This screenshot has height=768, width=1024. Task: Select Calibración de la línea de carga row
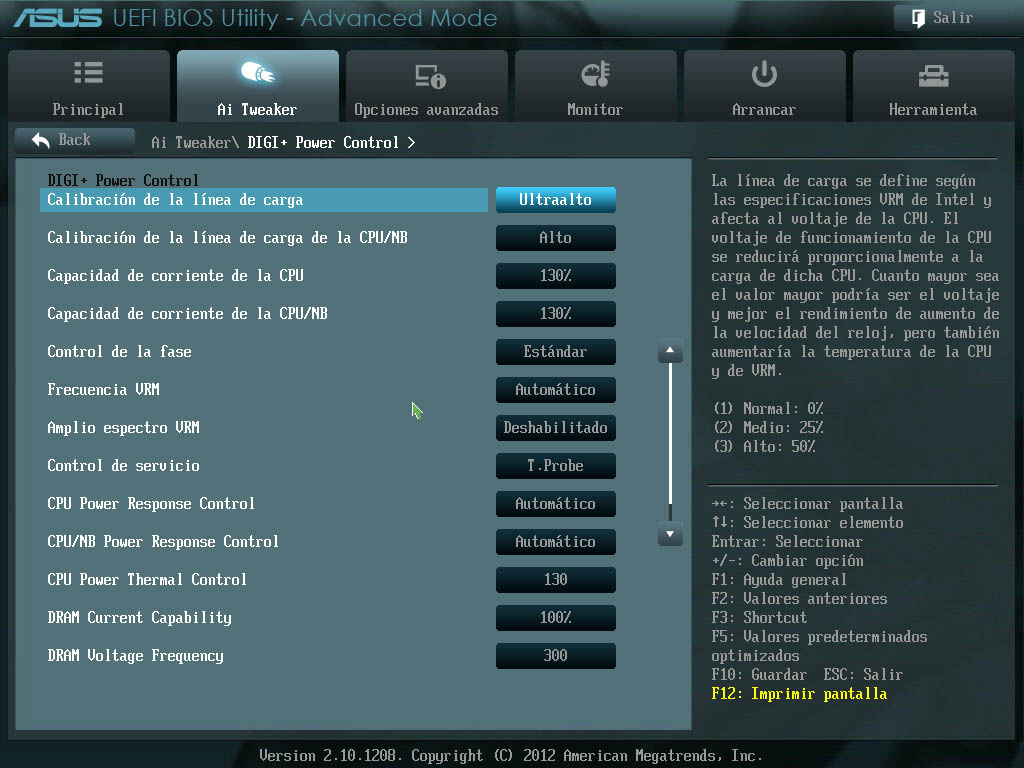point(264,200)
